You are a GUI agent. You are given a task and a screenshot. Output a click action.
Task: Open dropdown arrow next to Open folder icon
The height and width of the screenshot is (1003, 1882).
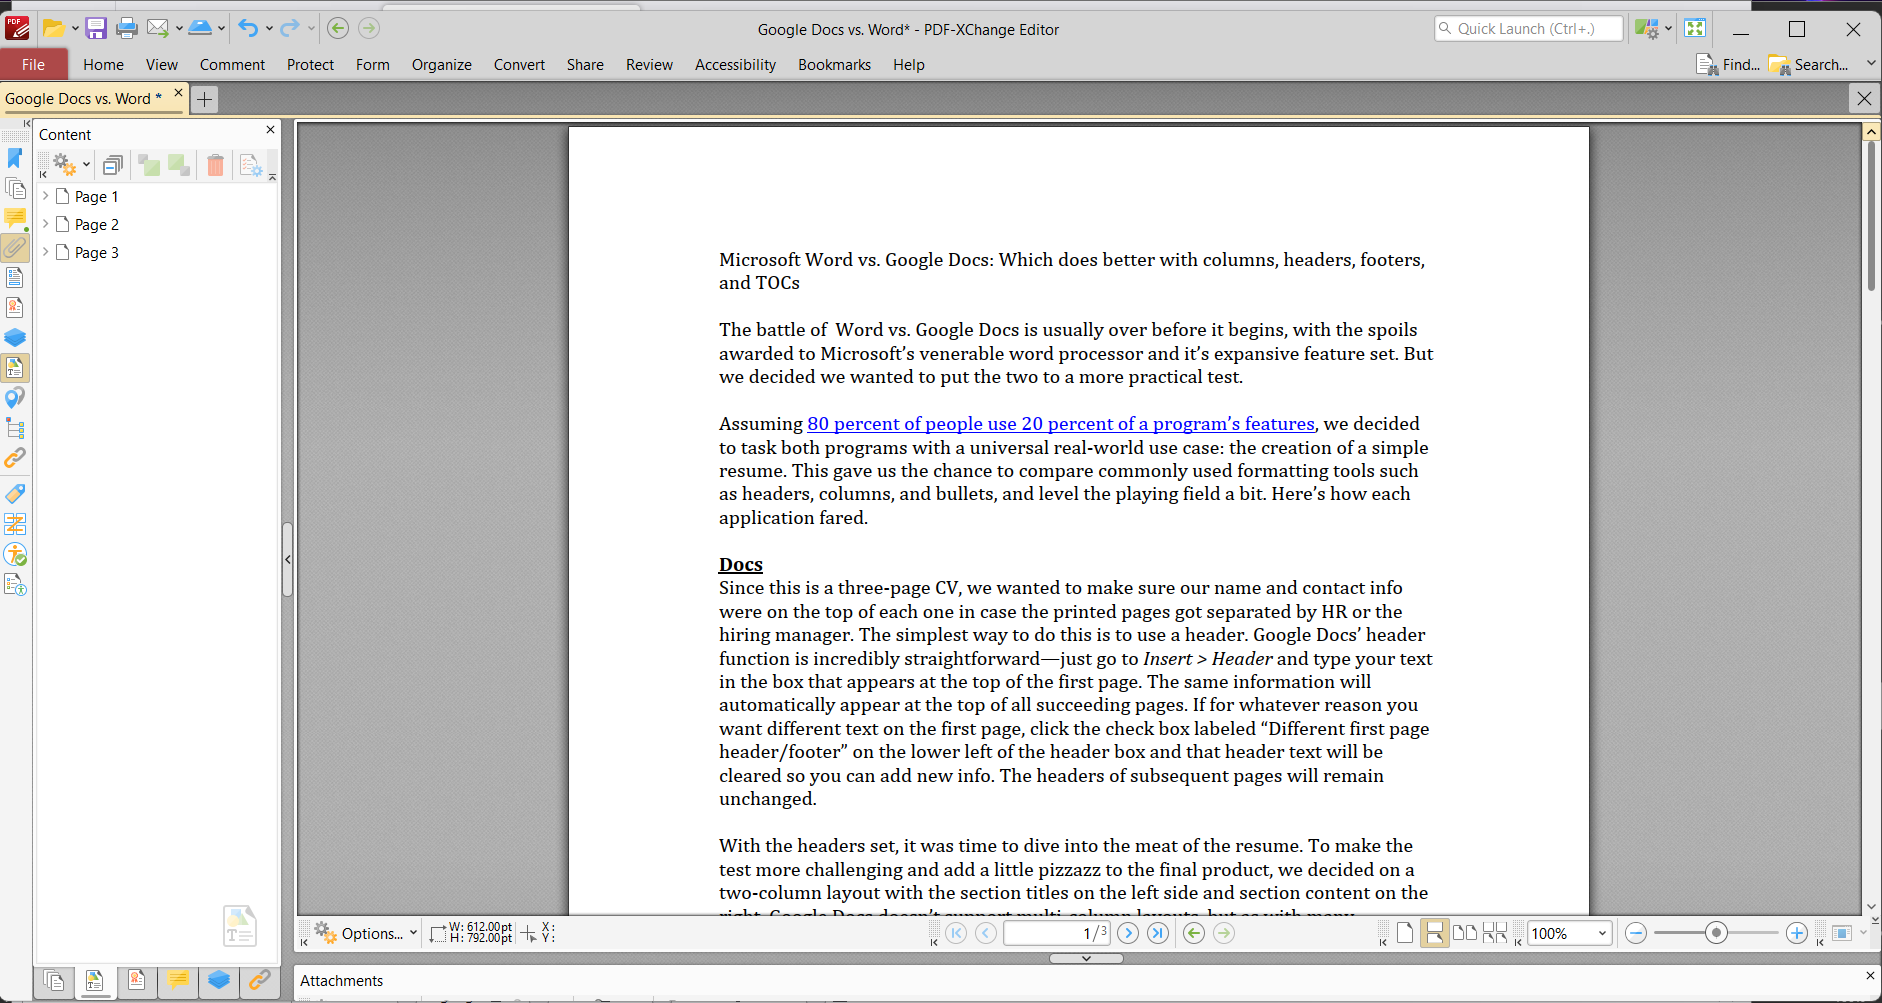point(75,28)
